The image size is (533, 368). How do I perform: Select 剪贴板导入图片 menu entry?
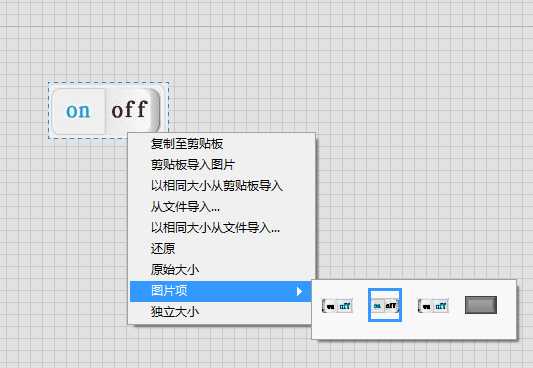(x=221, y=165)
